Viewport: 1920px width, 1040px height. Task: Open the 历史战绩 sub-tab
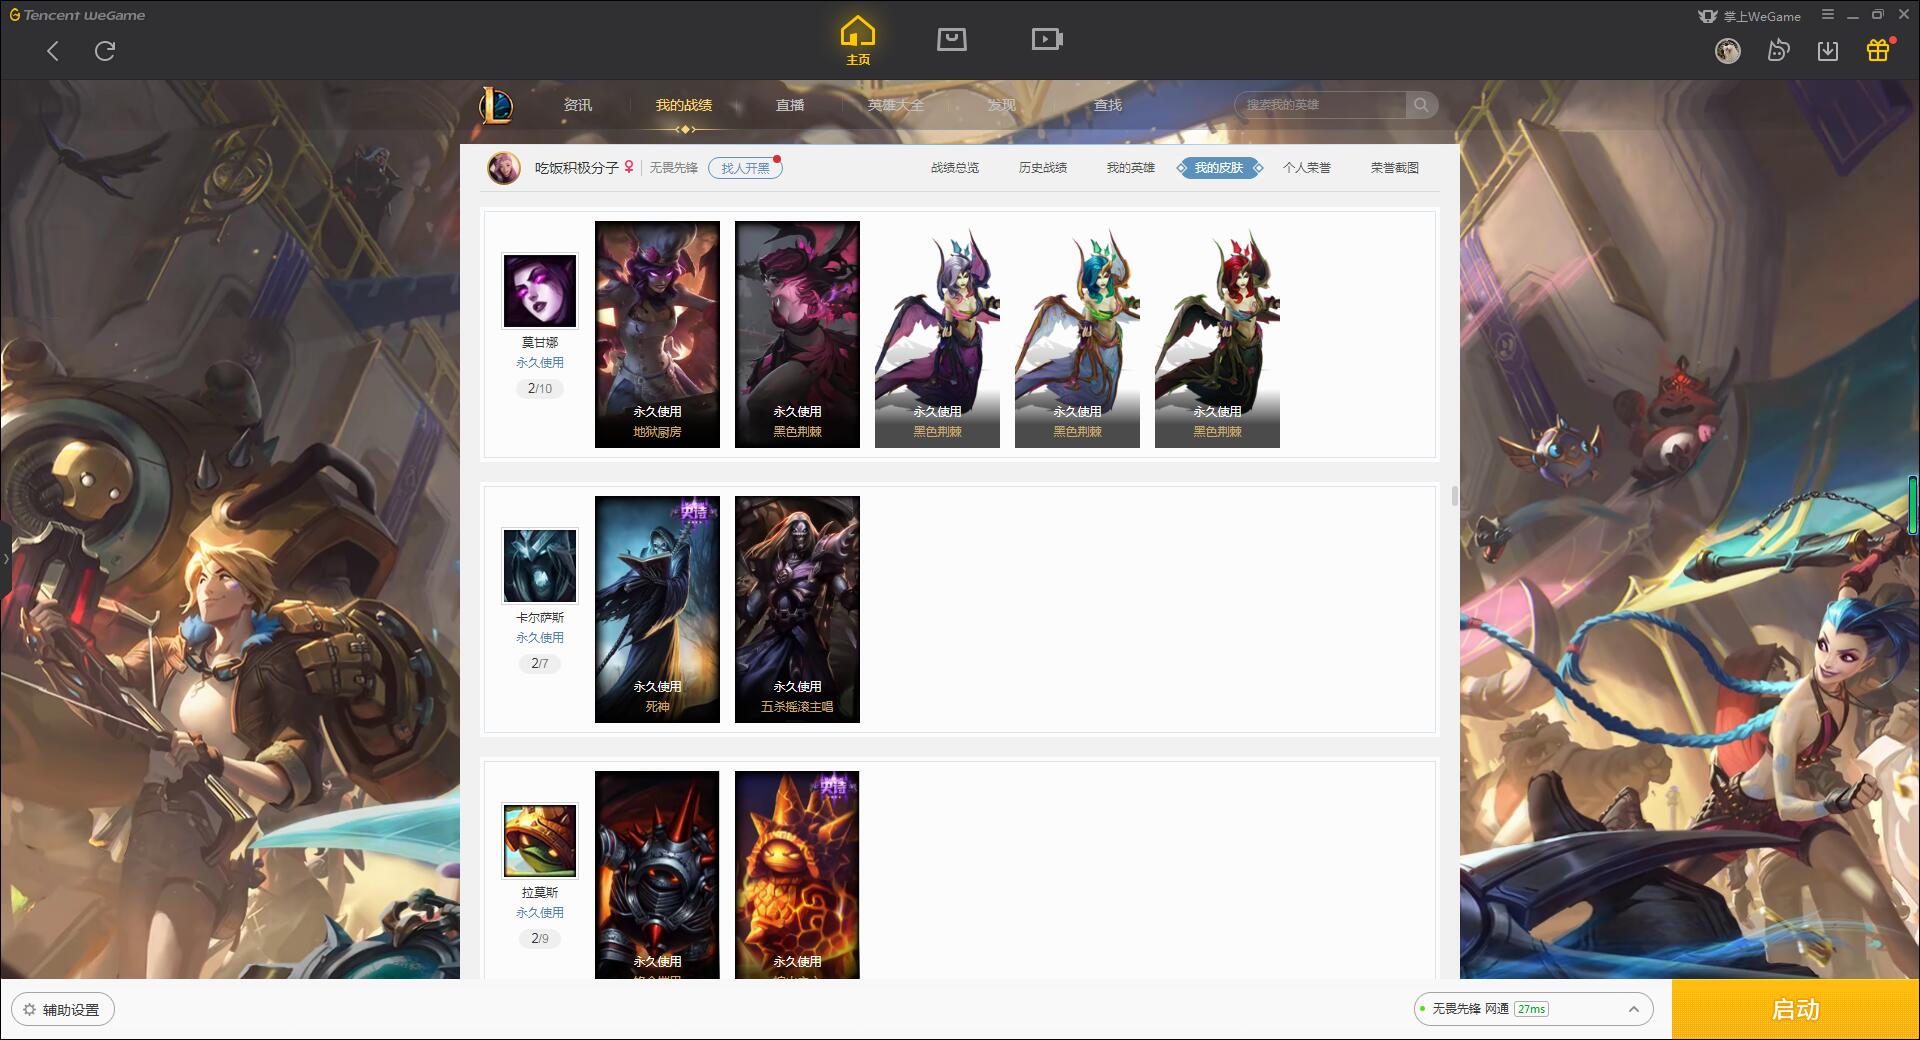pyautogui.click(x=1043, y=168)
